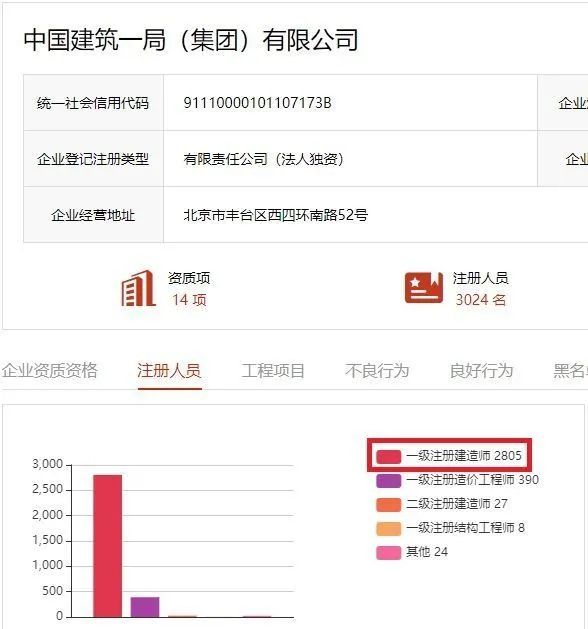Click address 北京市丰台区西四环南路52号

[276, 215]
